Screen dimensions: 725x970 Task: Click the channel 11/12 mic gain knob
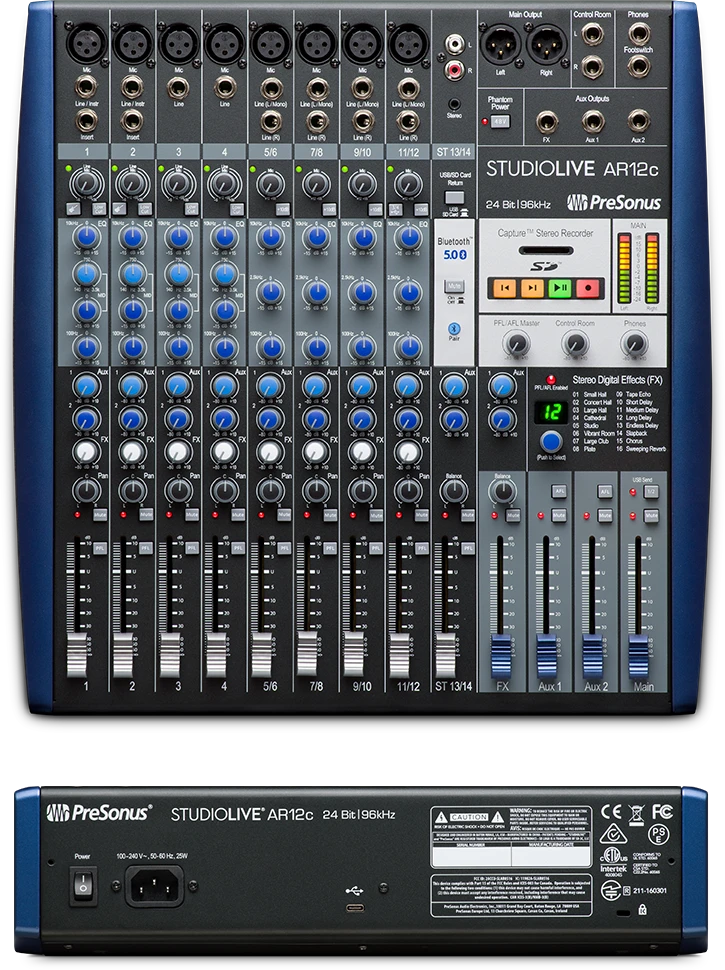(x=408, y=184)
